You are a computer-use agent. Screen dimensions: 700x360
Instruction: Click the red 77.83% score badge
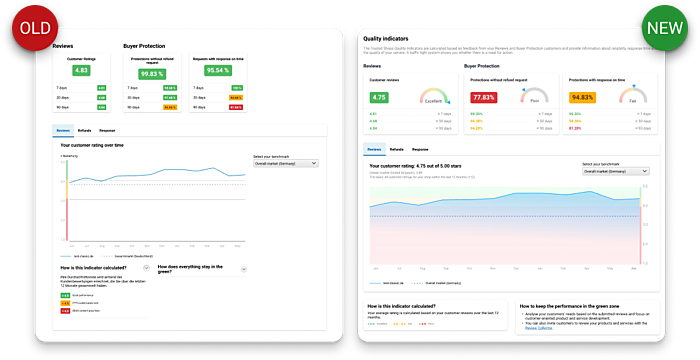pos(484,97)
